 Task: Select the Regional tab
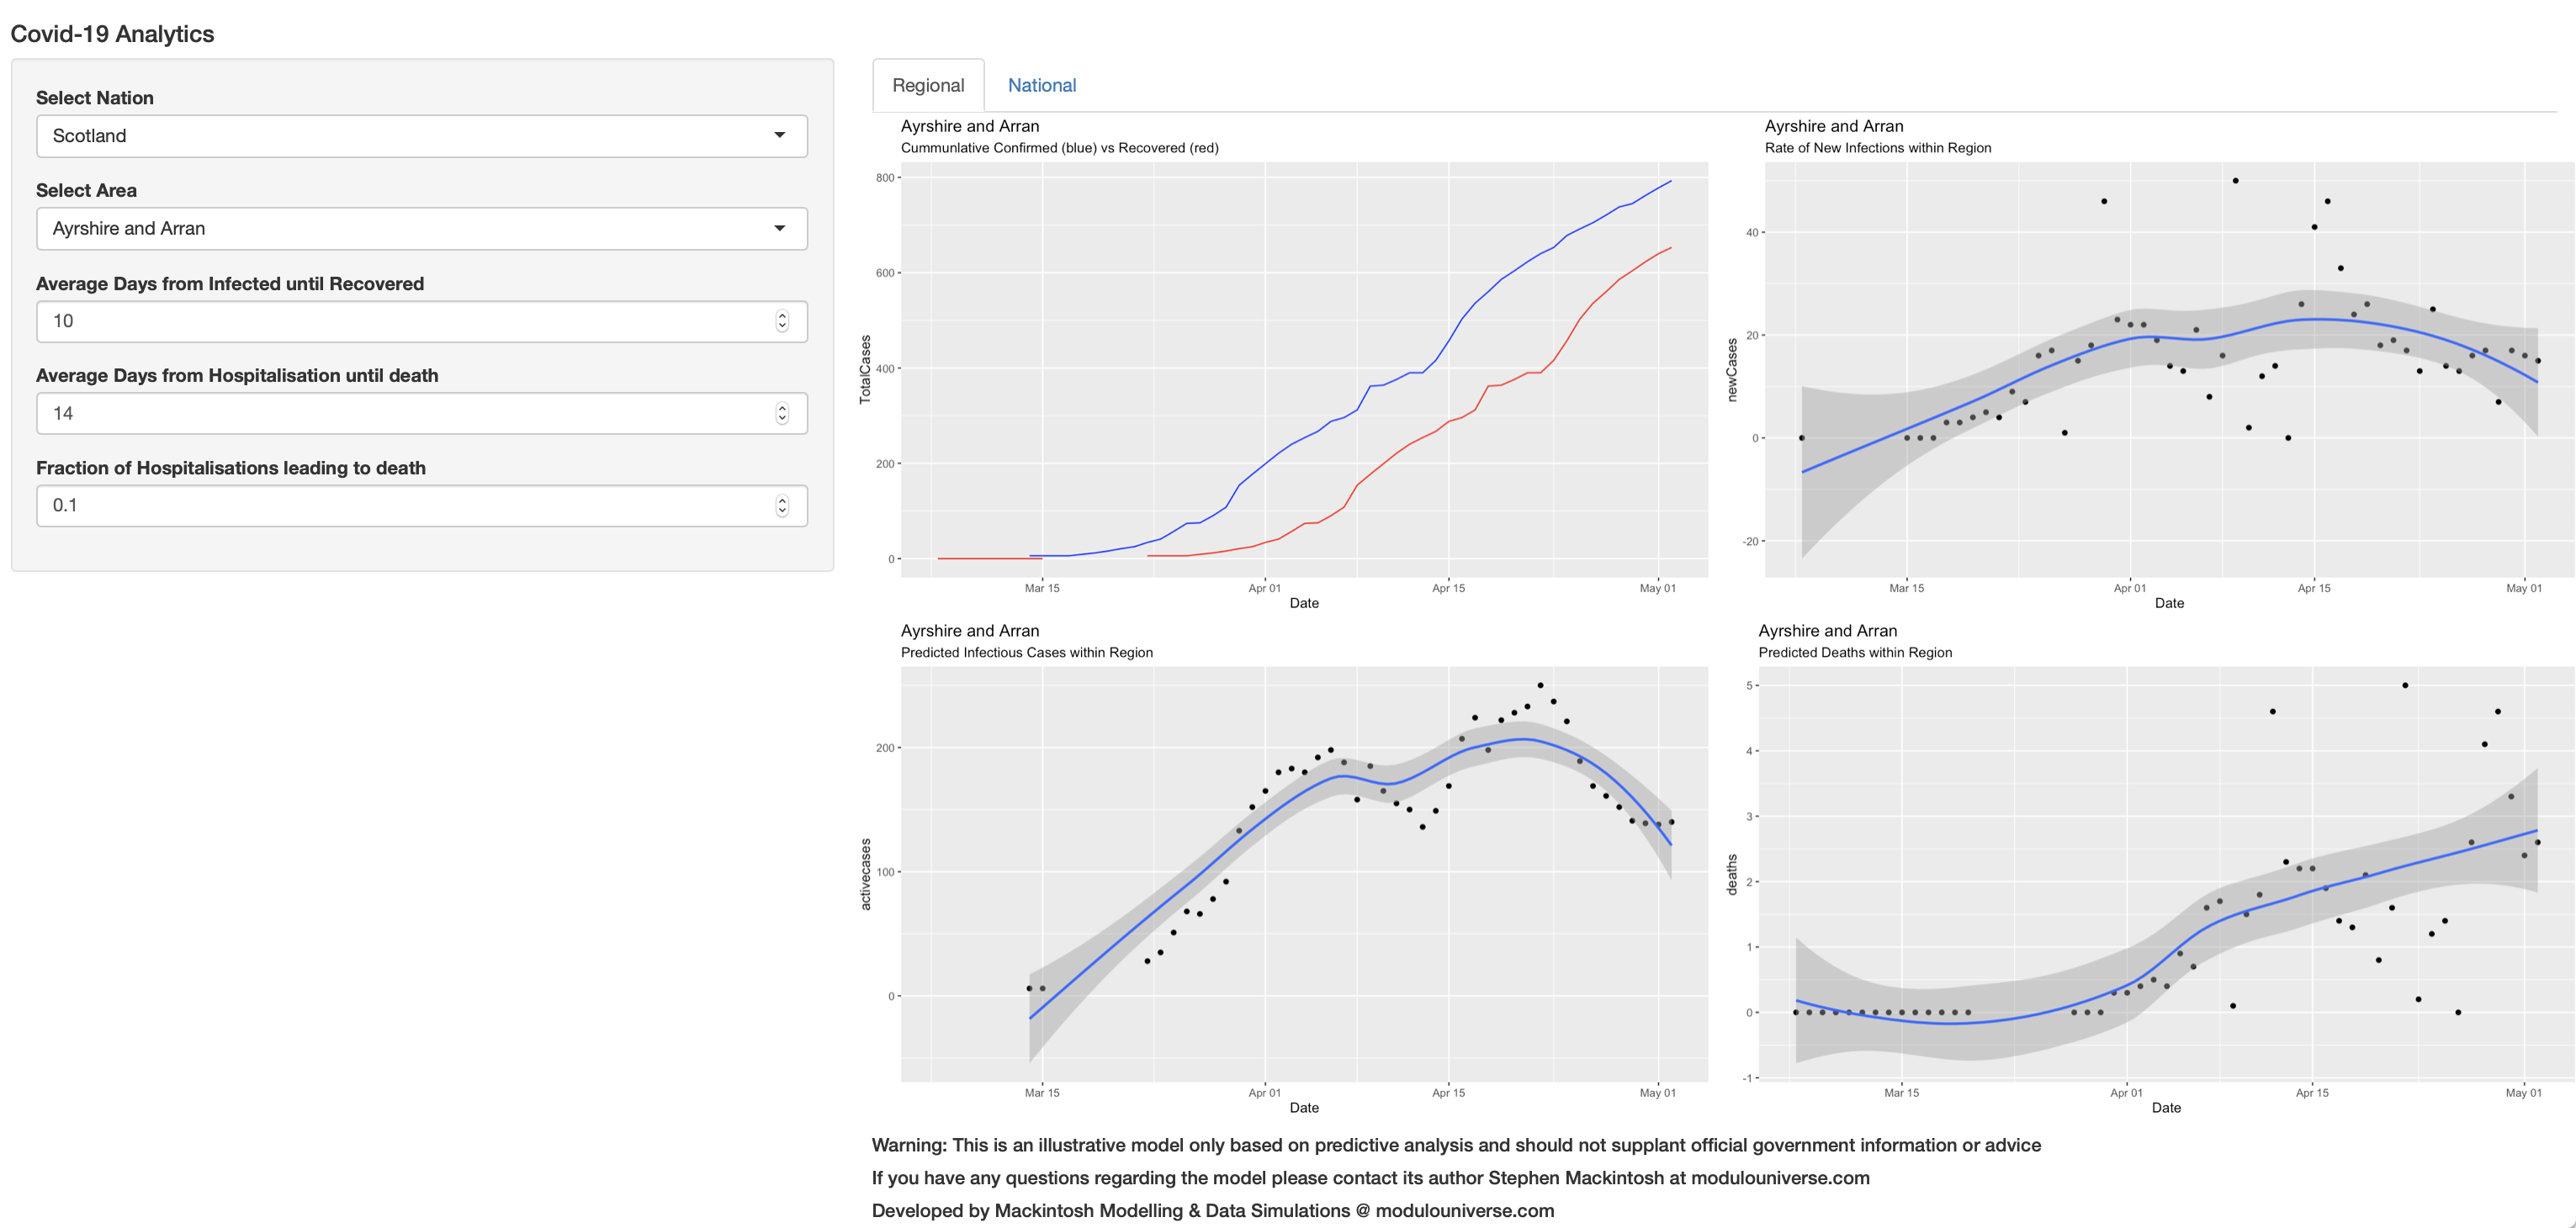click(928, 86)
